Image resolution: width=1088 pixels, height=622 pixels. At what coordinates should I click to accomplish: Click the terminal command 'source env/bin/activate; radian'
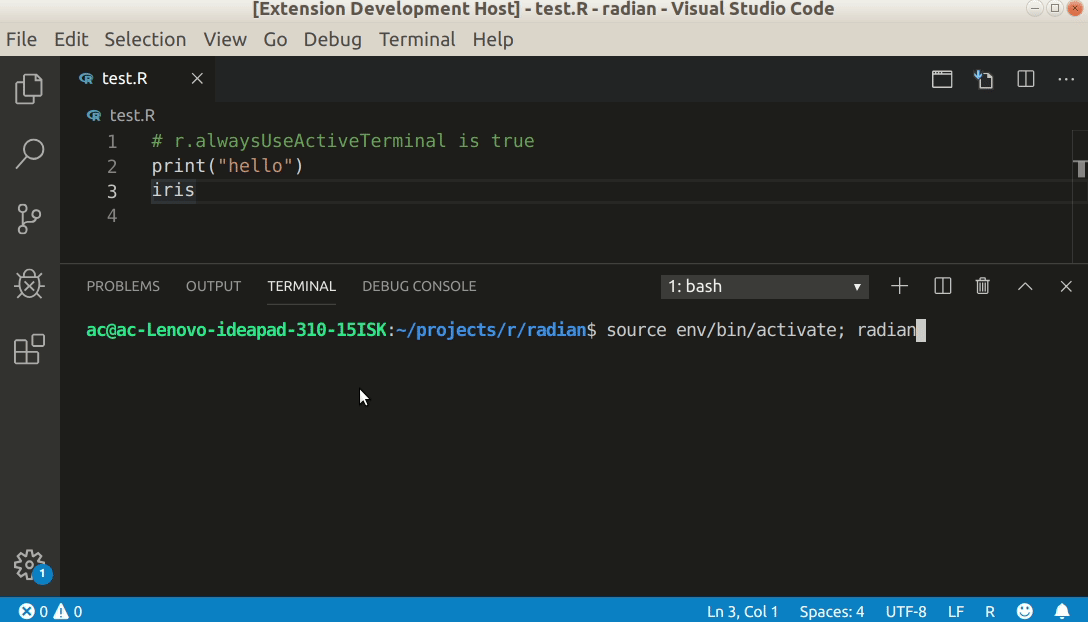point(761,330)
